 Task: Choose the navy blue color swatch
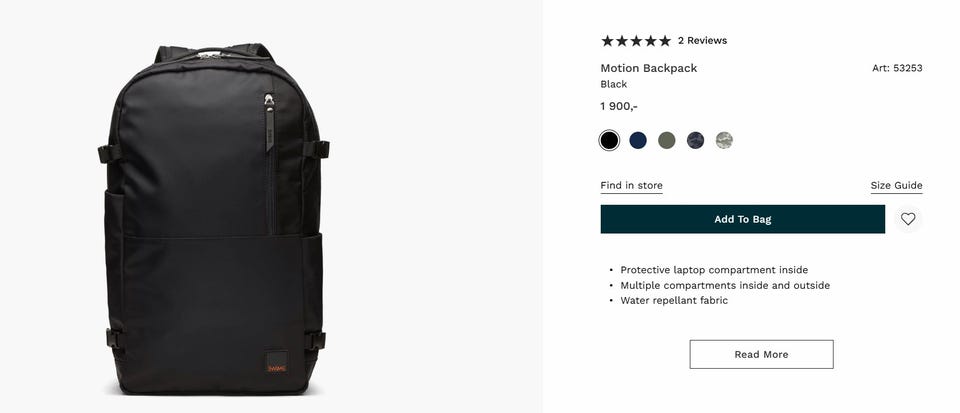[638, 141]
